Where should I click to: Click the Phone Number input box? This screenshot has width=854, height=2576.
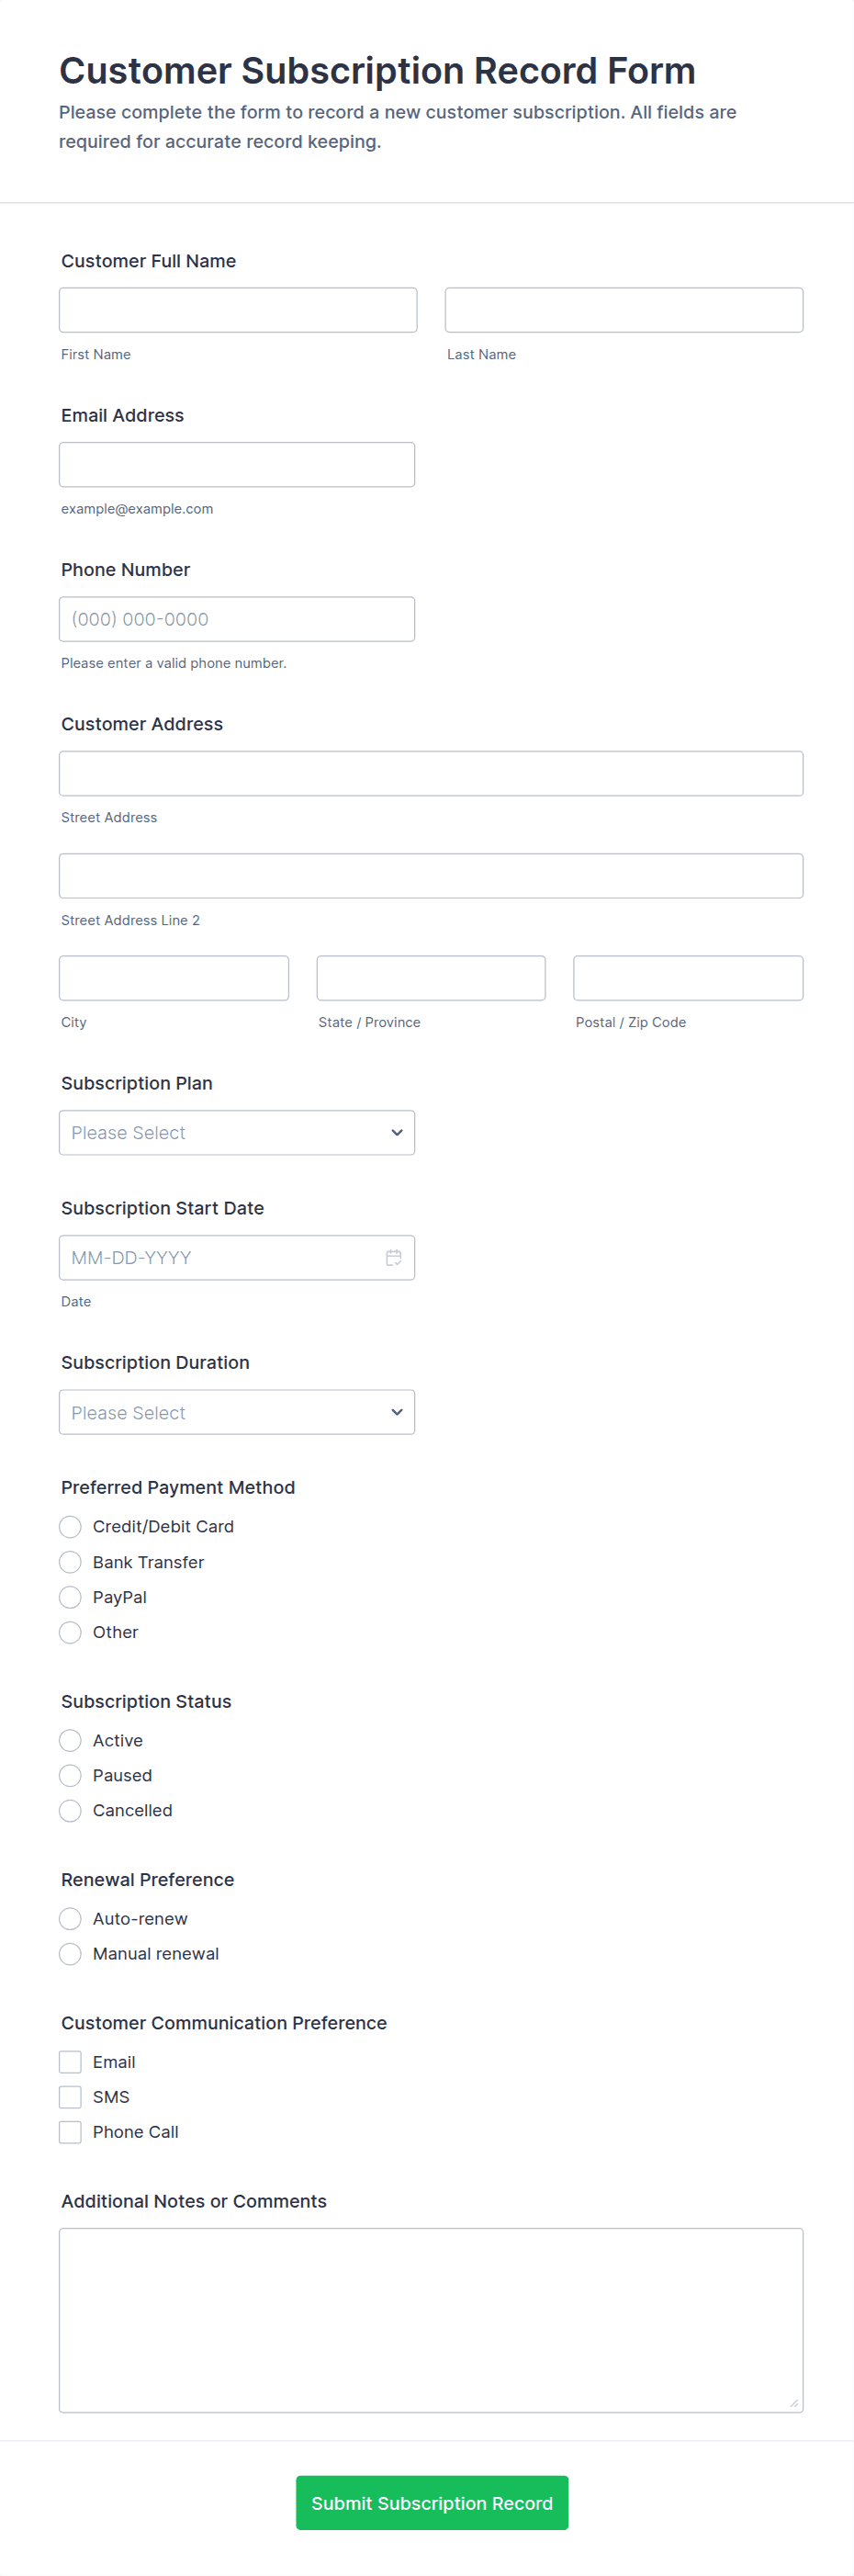pyautogui.click(x=237, y=619)
